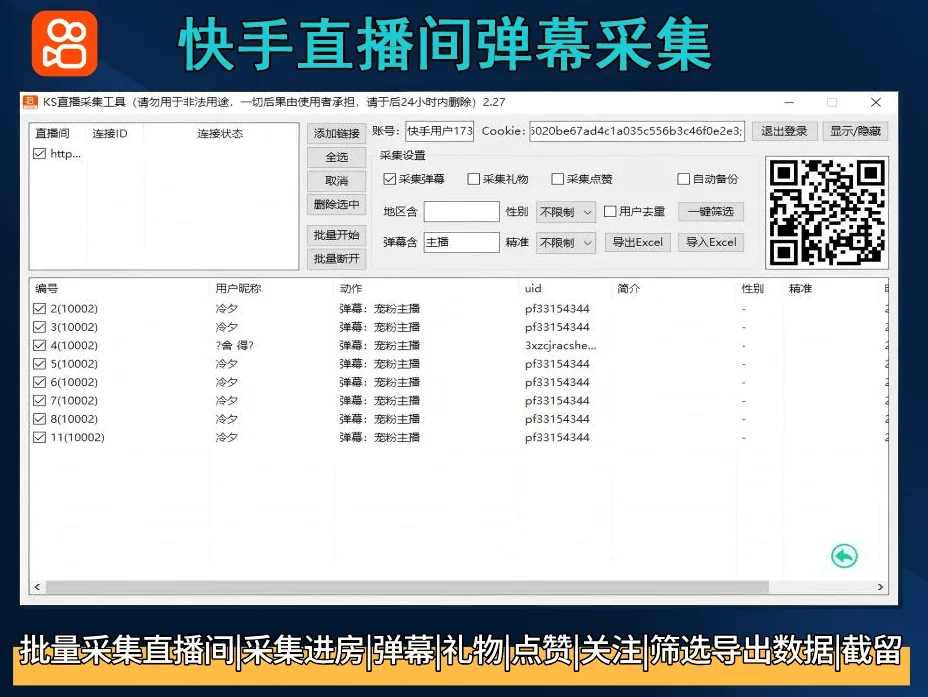Click the scrollbar right arrow

click(x=880, y=587)
